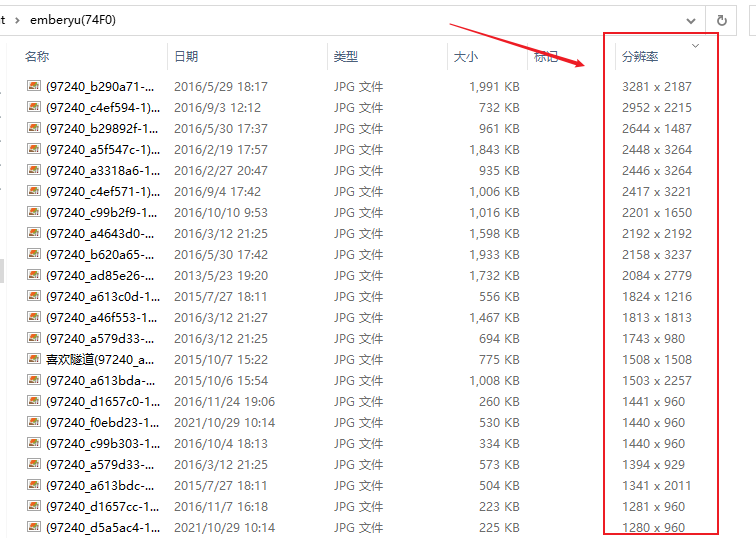Click the resolution 1813 x 1813
Image resolution: width=756 pixels, height=538 pixels.
coord(657,318)
